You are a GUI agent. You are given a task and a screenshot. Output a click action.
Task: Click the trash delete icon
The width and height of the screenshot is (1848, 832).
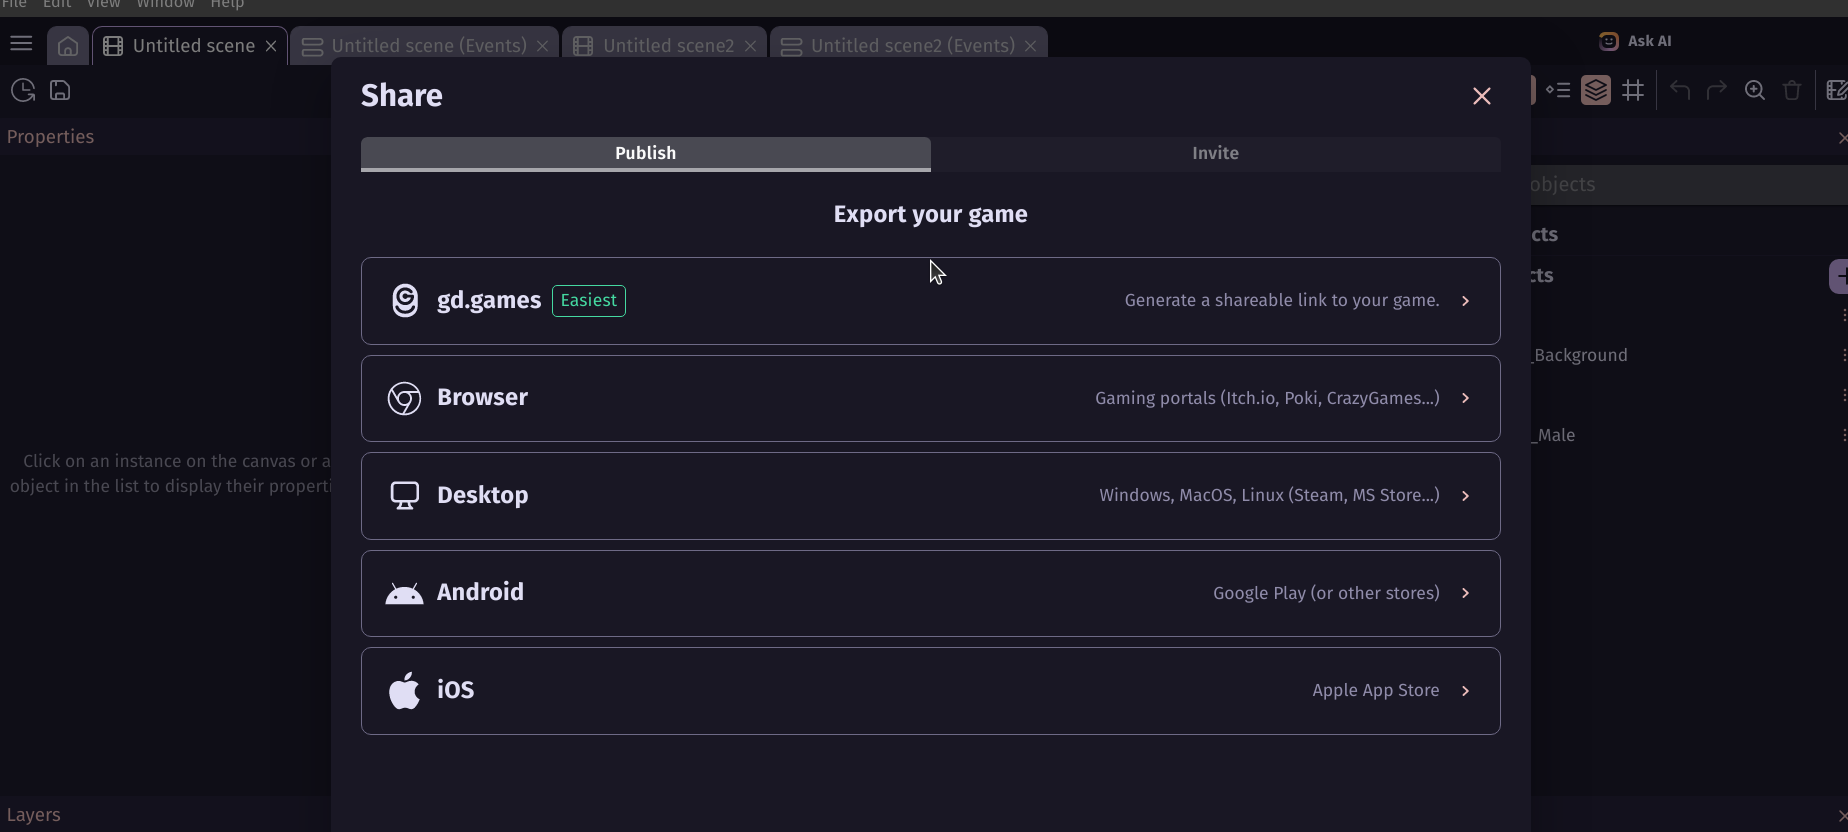coord(1792,90)
